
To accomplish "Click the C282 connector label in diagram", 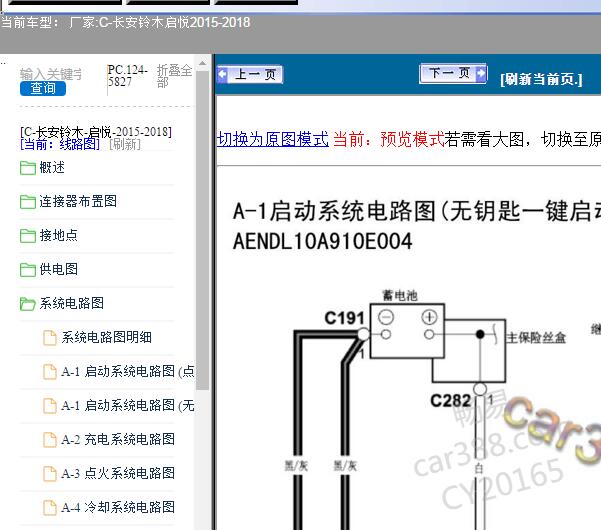I will point(451,401).
